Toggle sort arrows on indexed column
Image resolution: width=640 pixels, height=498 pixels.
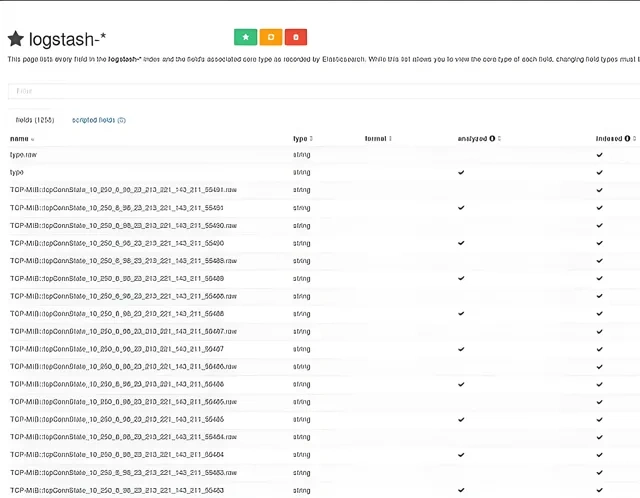tap(634, 139)
